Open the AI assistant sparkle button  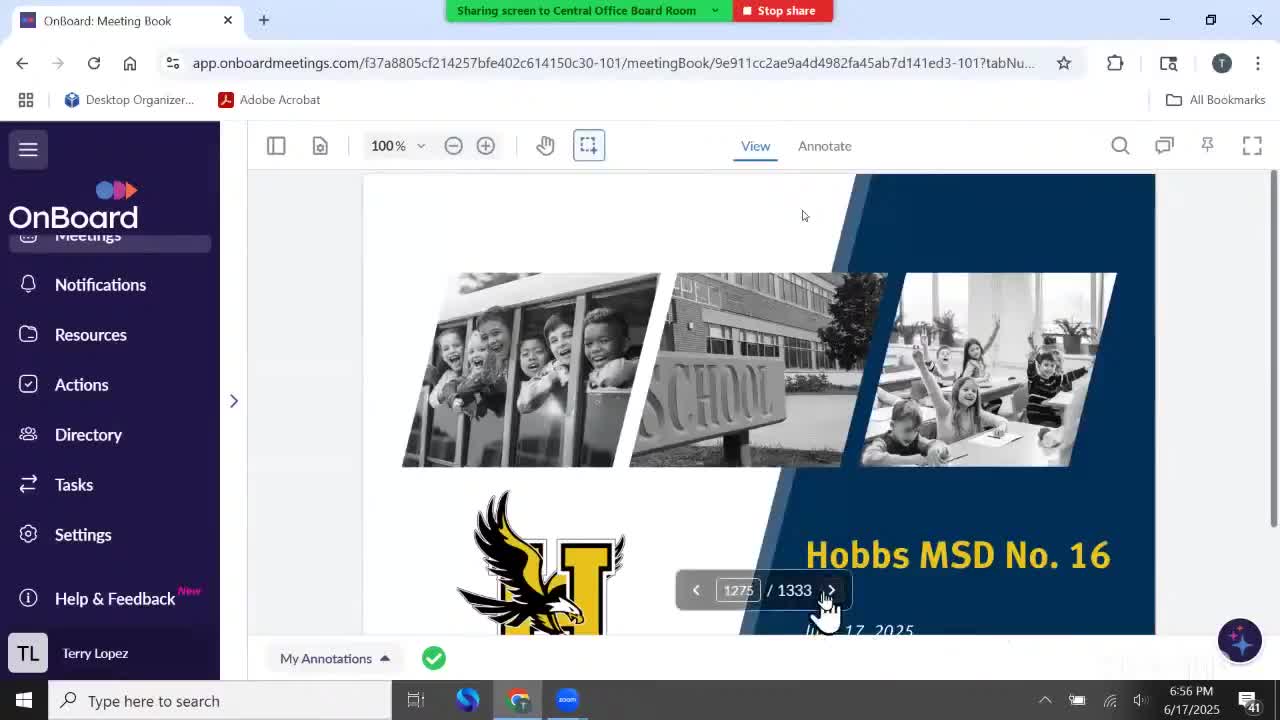(x=1240, y=641)
